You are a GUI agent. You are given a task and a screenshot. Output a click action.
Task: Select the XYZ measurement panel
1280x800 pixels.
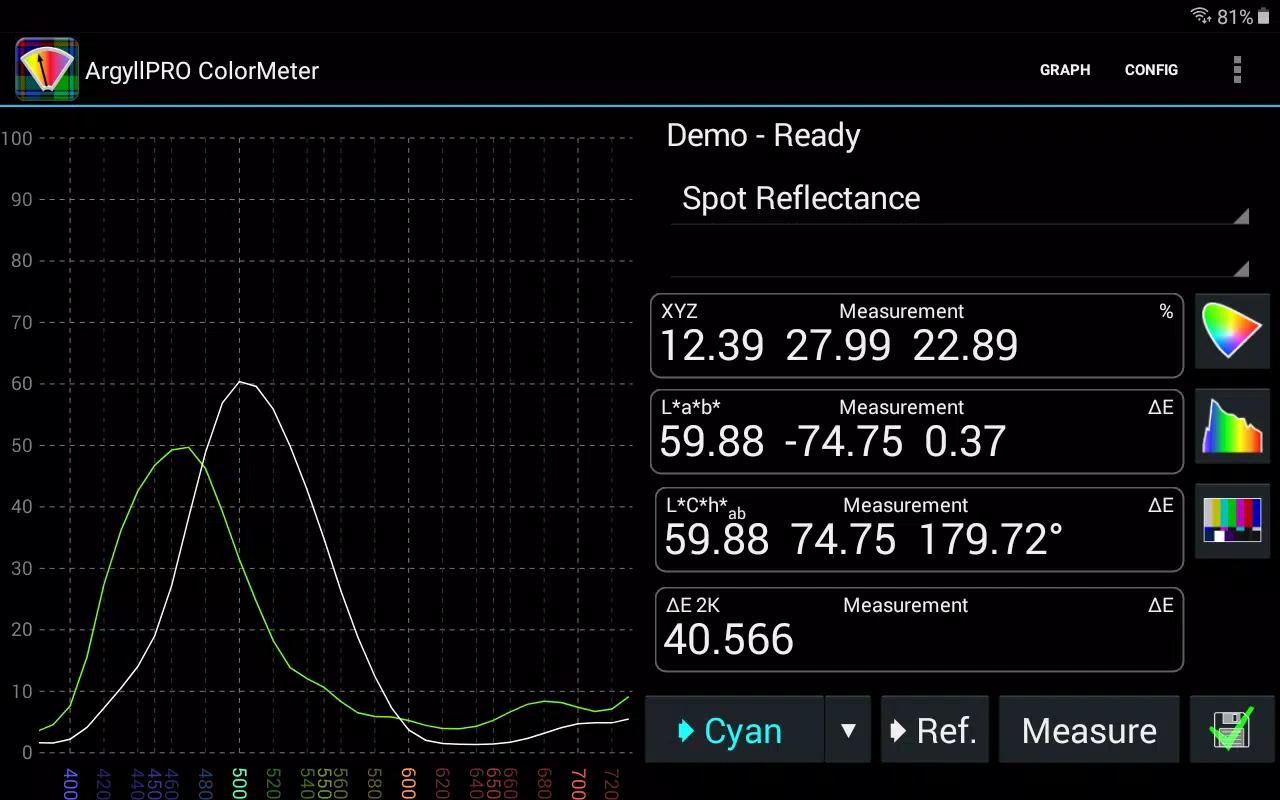(x=917, y=335)
